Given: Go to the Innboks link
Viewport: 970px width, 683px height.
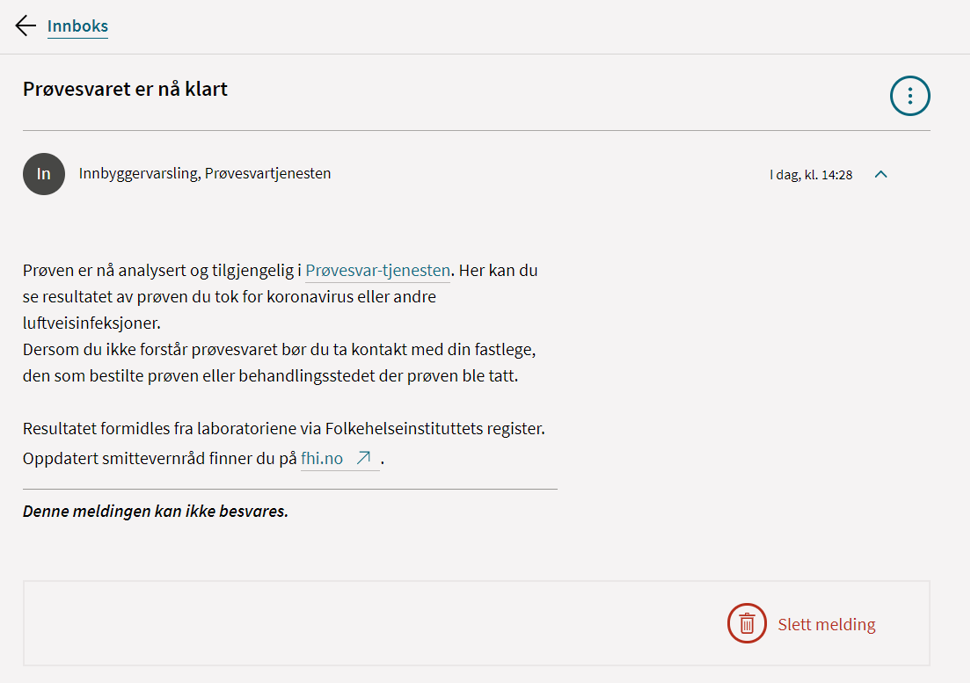Looking at the screenshot, I should pos(78,27).
